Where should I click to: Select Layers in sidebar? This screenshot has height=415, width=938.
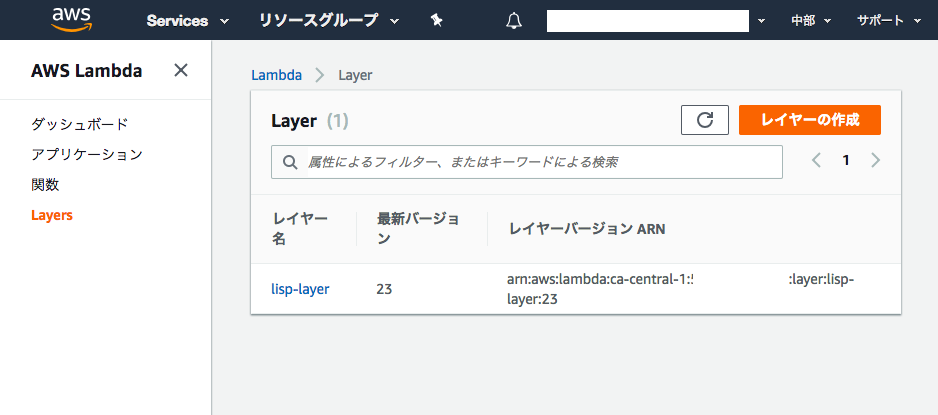coord(52,215)
